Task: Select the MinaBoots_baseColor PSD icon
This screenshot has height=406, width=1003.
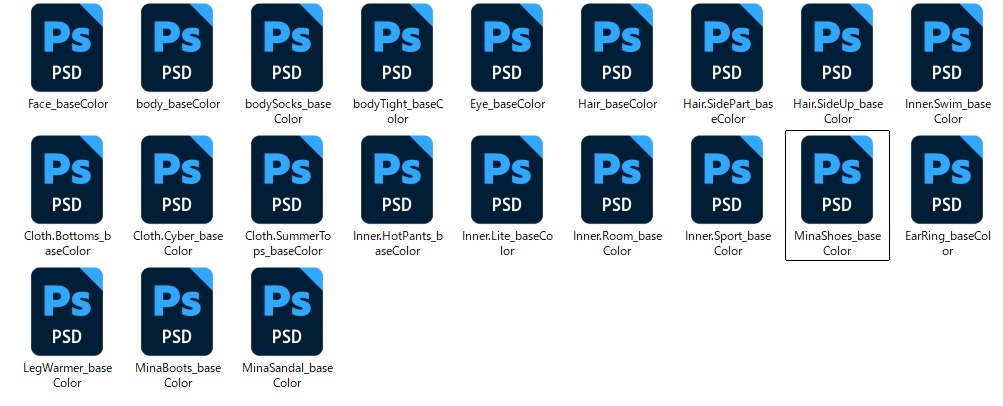Action: pyautogui.click(x=177, y=311)
